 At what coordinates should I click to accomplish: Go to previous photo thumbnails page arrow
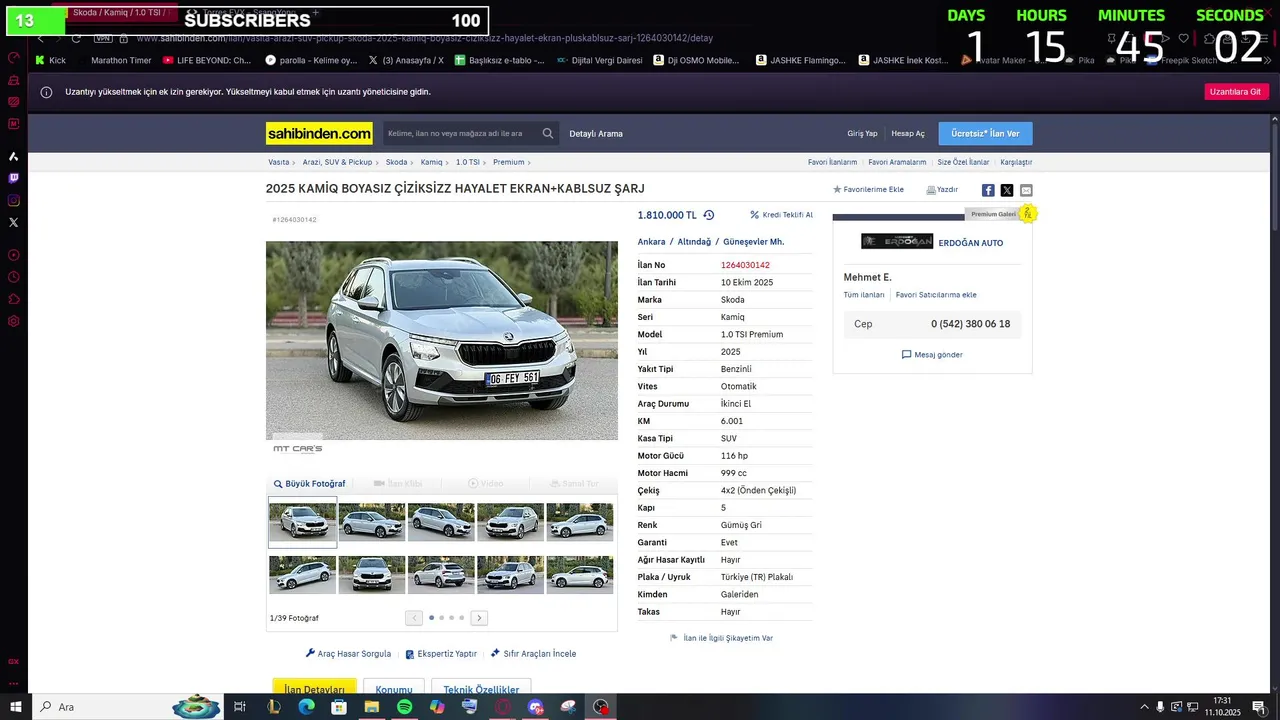click(x=414, y=618)
